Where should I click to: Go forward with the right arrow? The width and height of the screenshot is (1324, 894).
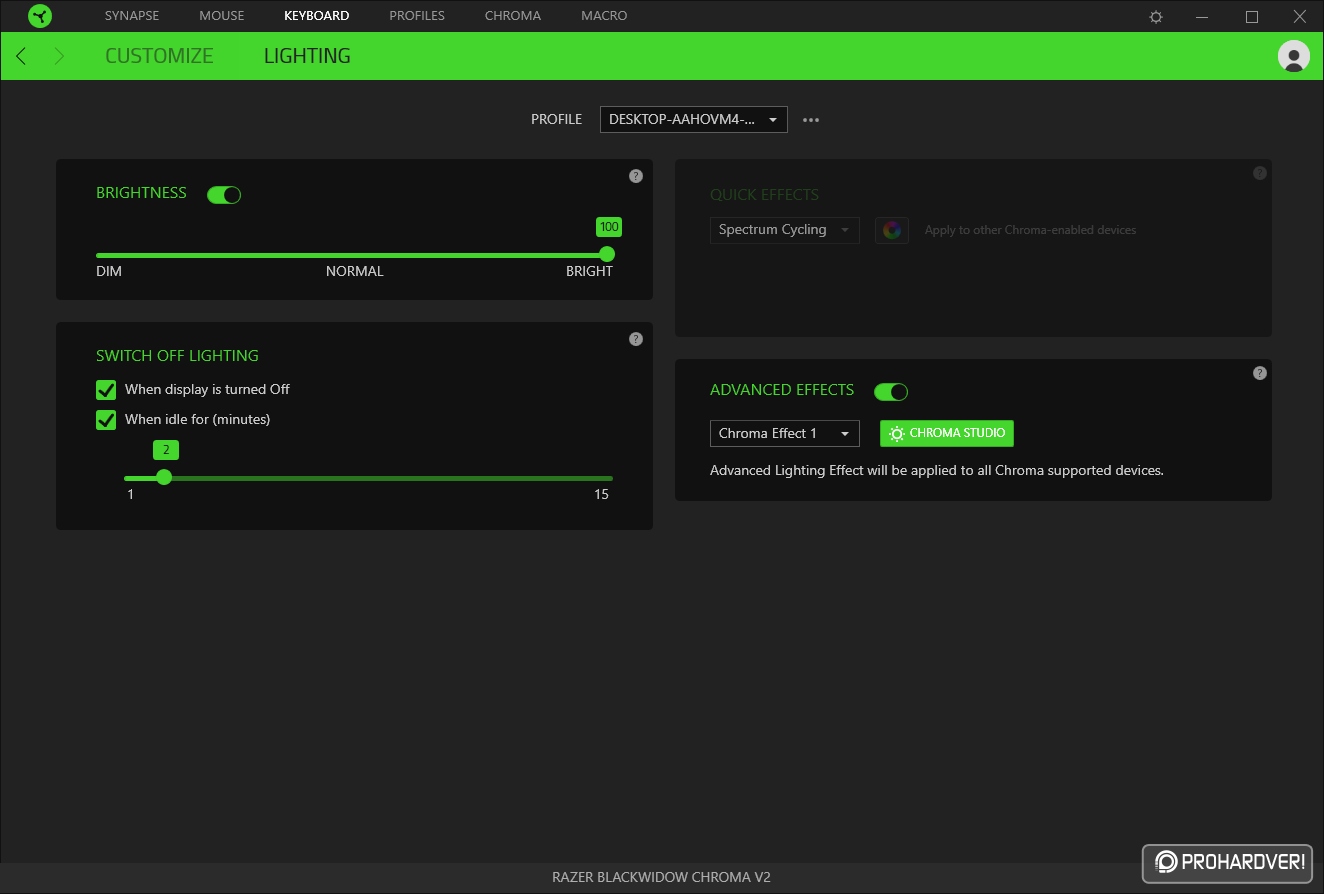point(59,56)
